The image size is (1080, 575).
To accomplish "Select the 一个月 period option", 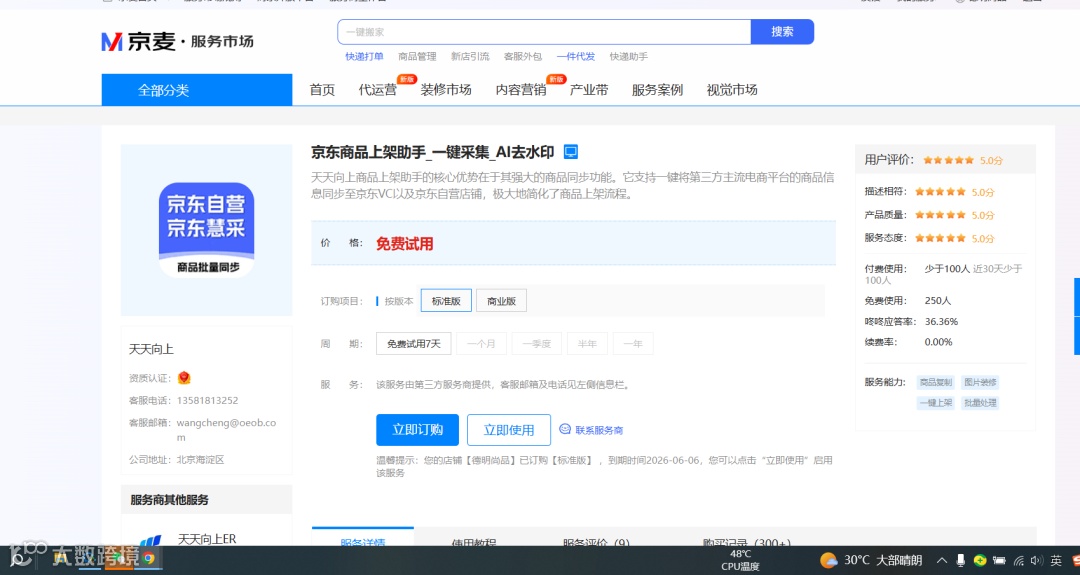I will coord(481,344).
